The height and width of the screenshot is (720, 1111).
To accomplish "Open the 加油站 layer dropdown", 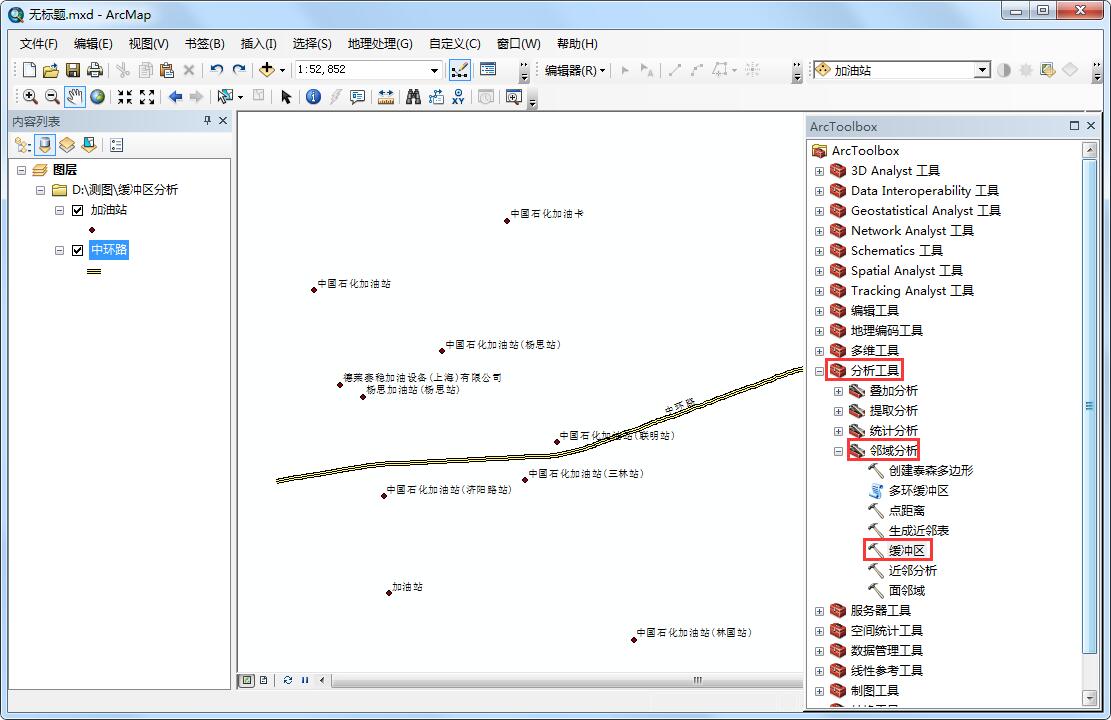I will (x=981, y=69).
